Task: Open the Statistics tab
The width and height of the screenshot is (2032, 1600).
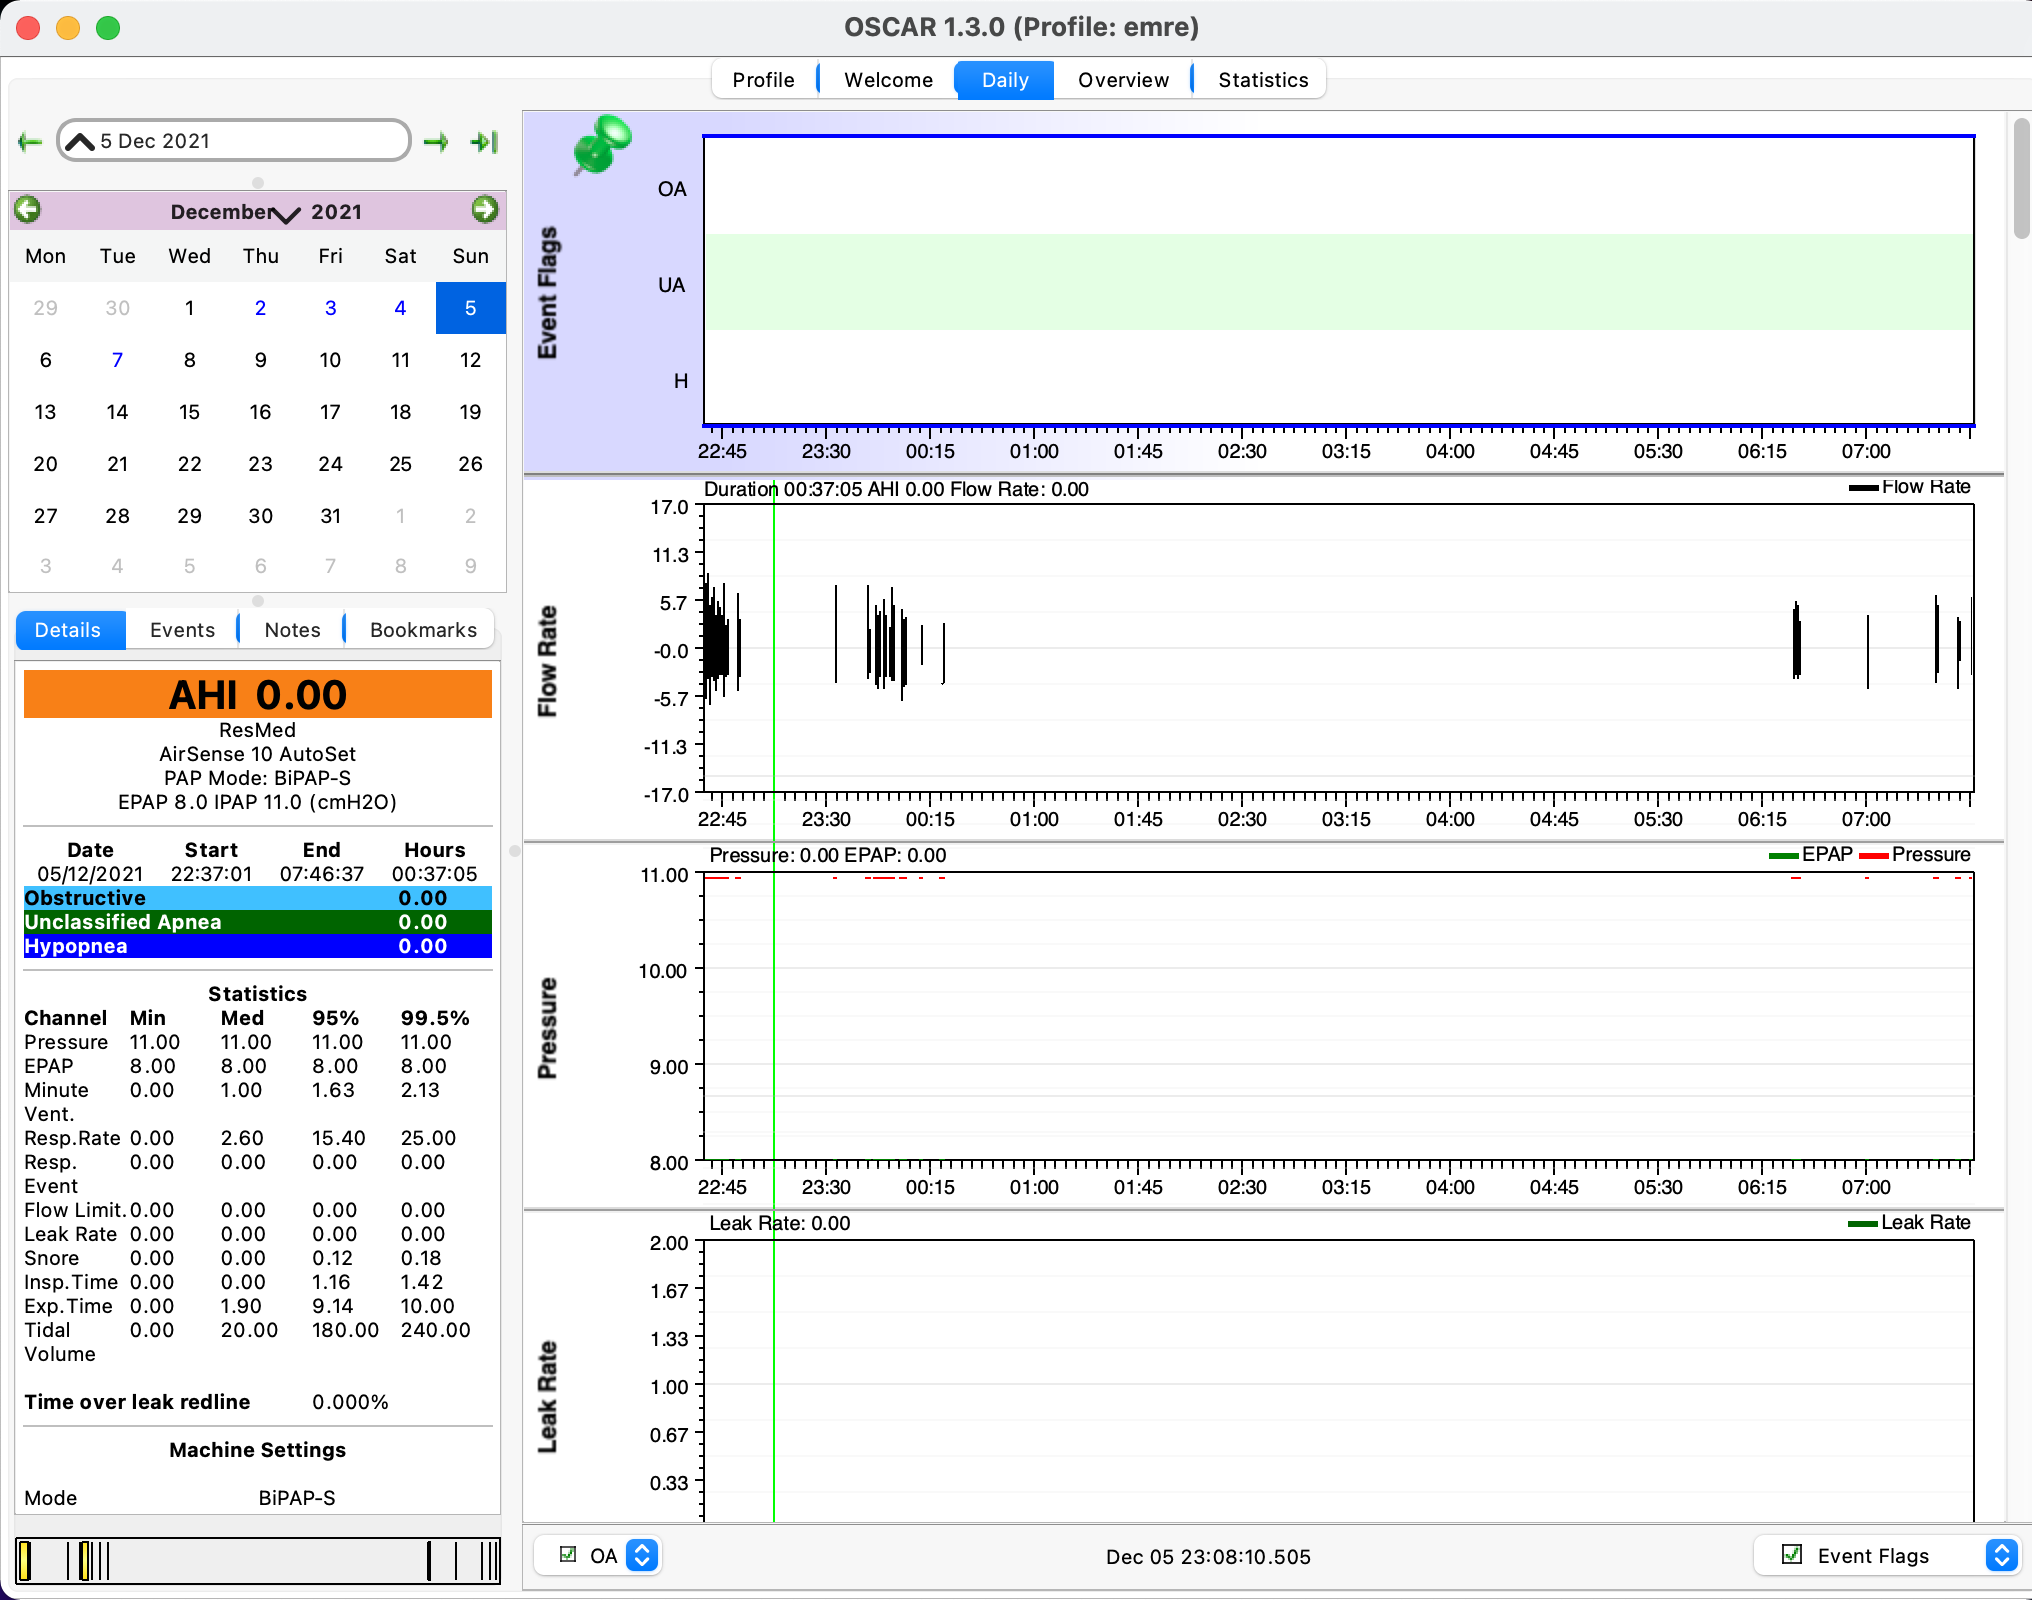Action: pyautogui.click(x=1263, y=80)
